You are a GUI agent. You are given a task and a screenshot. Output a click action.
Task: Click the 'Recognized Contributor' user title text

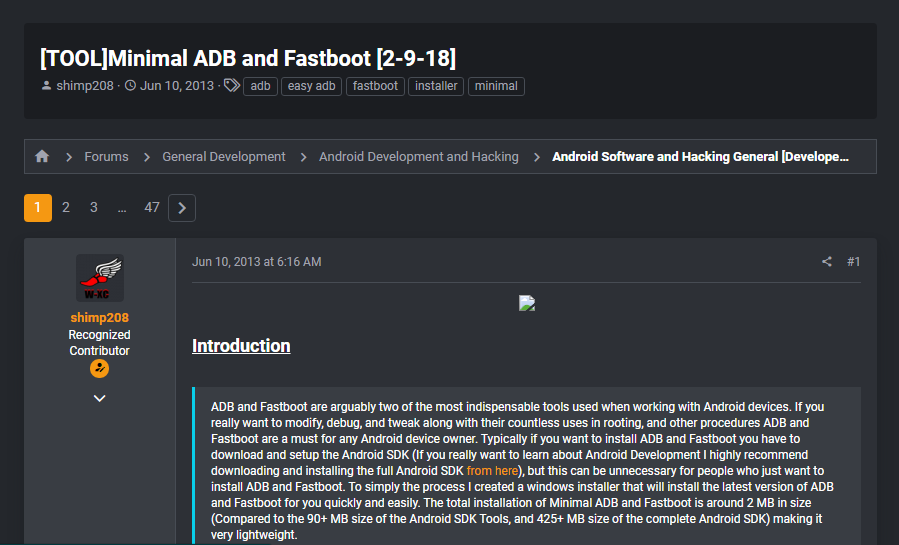pyautogui.click(x=99, y=343)
